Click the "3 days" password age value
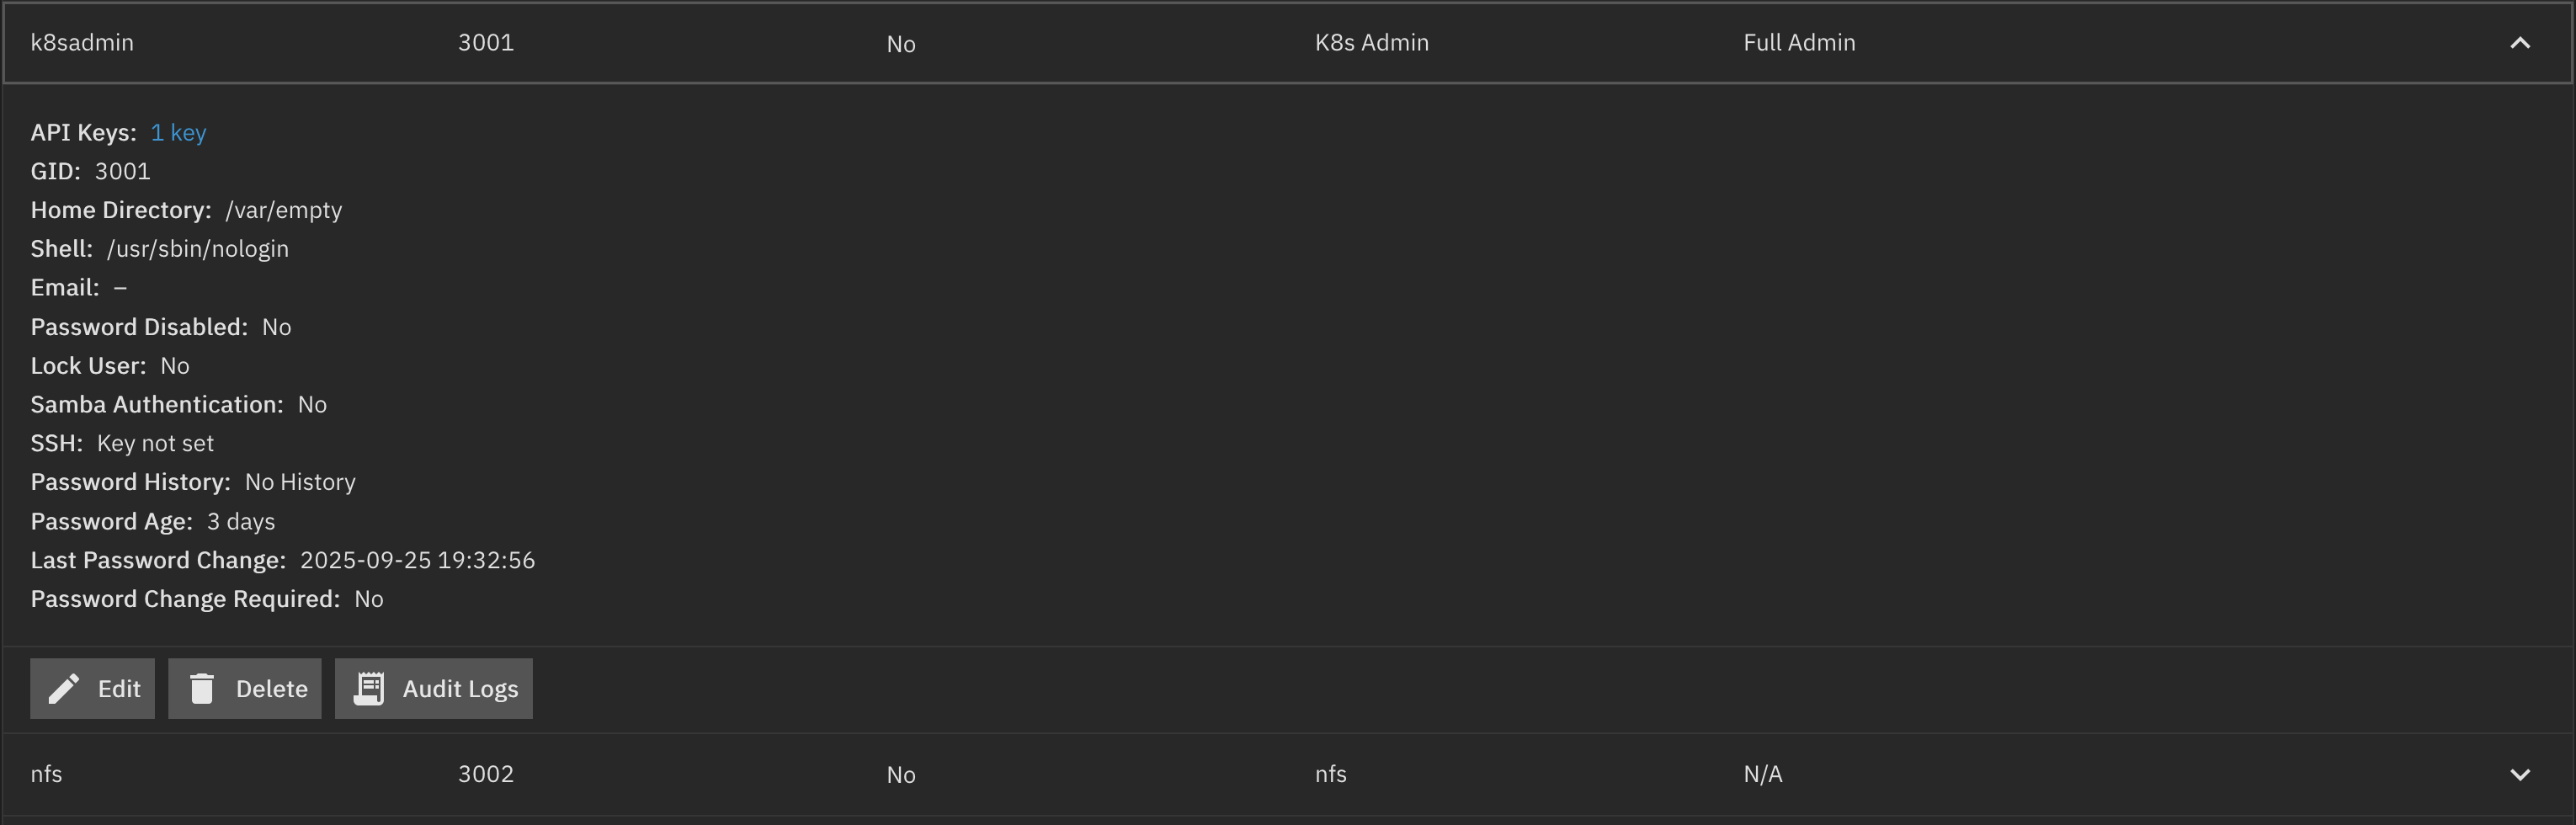The image size is (2576, 825). [241, 522]
